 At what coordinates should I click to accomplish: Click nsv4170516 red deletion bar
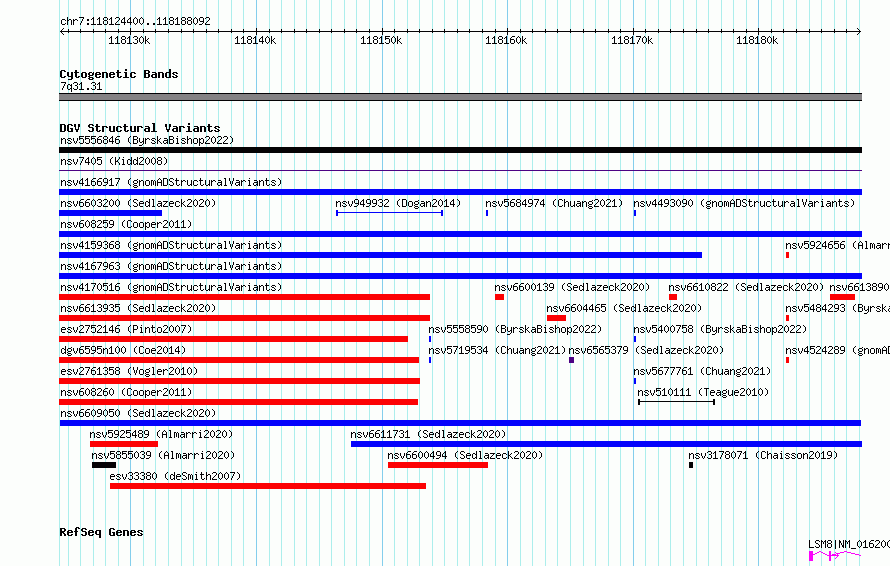pyautogui.click(x=245, y=297)
